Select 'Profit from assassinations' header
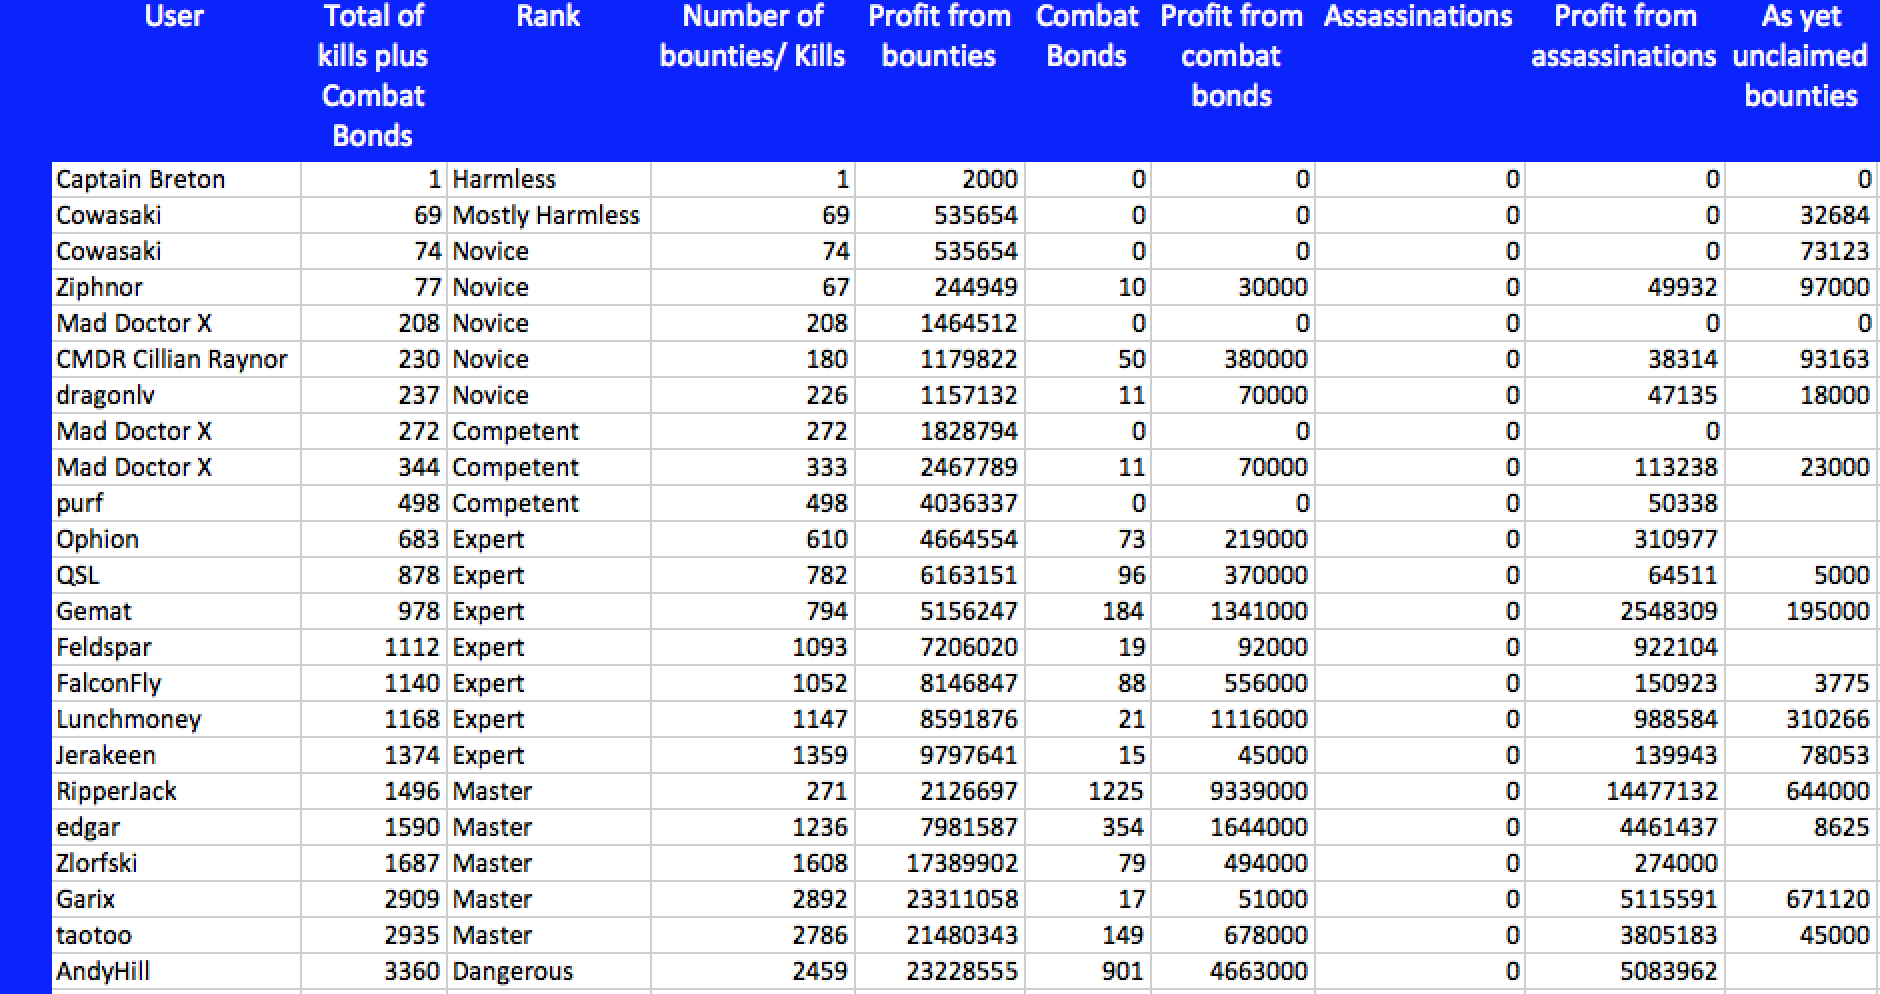The height and width of the screenshot is (994, 1880). [1624, 36]
